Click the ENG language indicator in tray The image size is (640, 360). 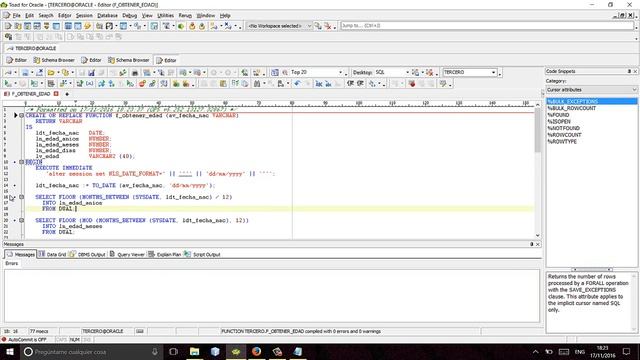point(580,351)
